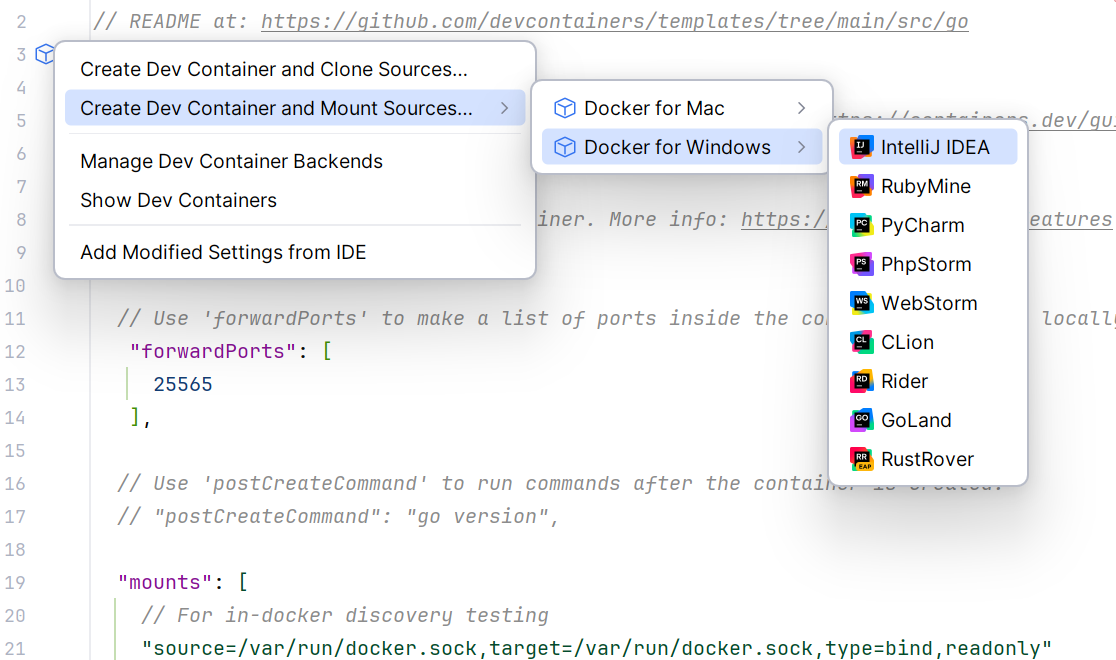Click the "mounts" key in code
The width and height of the screenshot is (1116, 660).
pyautogui.click(x=165, y=582)
